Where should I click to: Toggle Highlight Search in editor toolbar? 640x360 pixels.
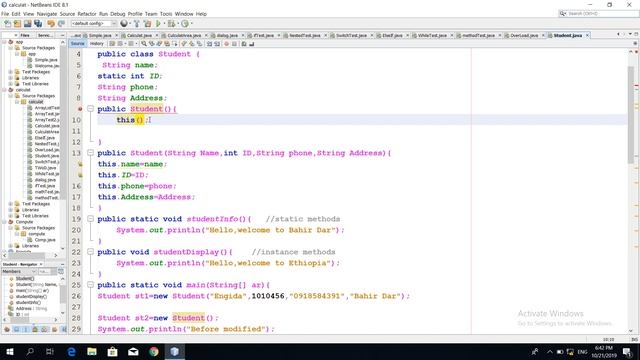pos(167,44)
